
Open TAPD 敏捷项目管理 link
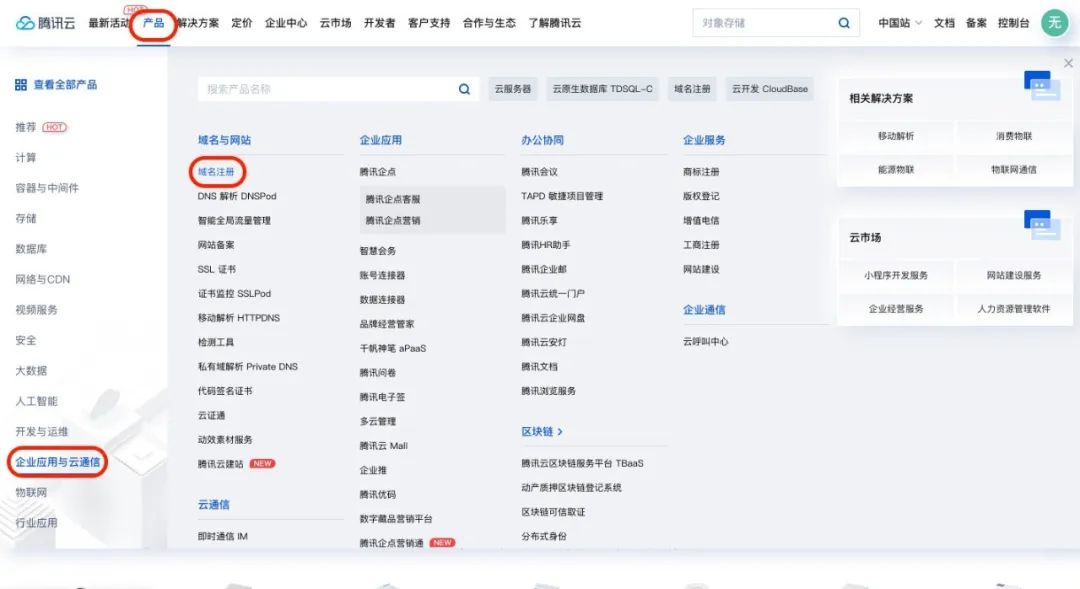[x=562, y=196]
